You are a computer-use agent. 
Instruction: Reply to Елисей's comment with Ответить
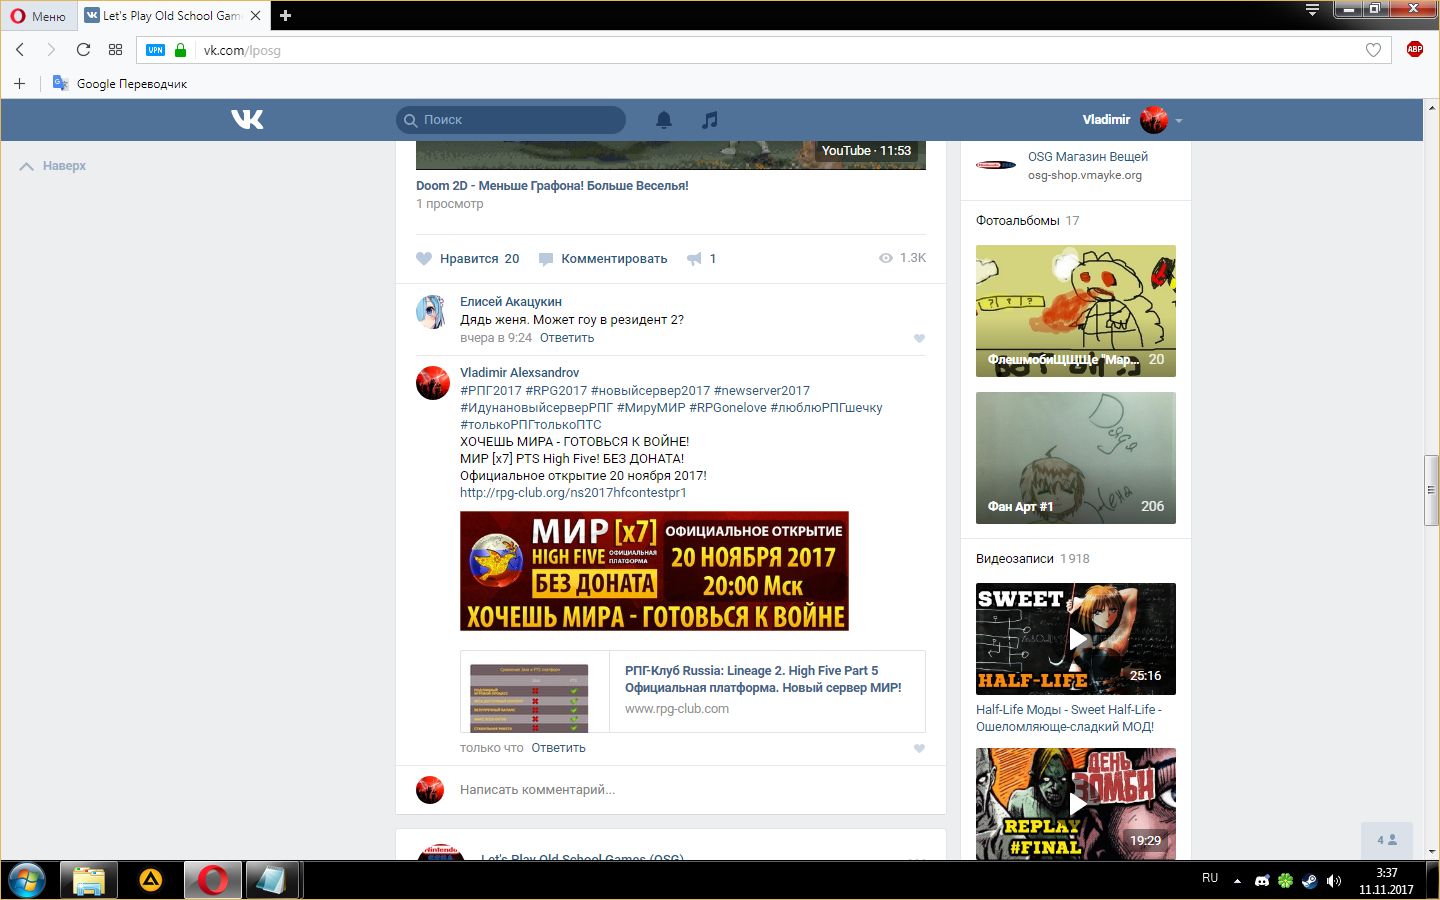[x=567, y=338]
